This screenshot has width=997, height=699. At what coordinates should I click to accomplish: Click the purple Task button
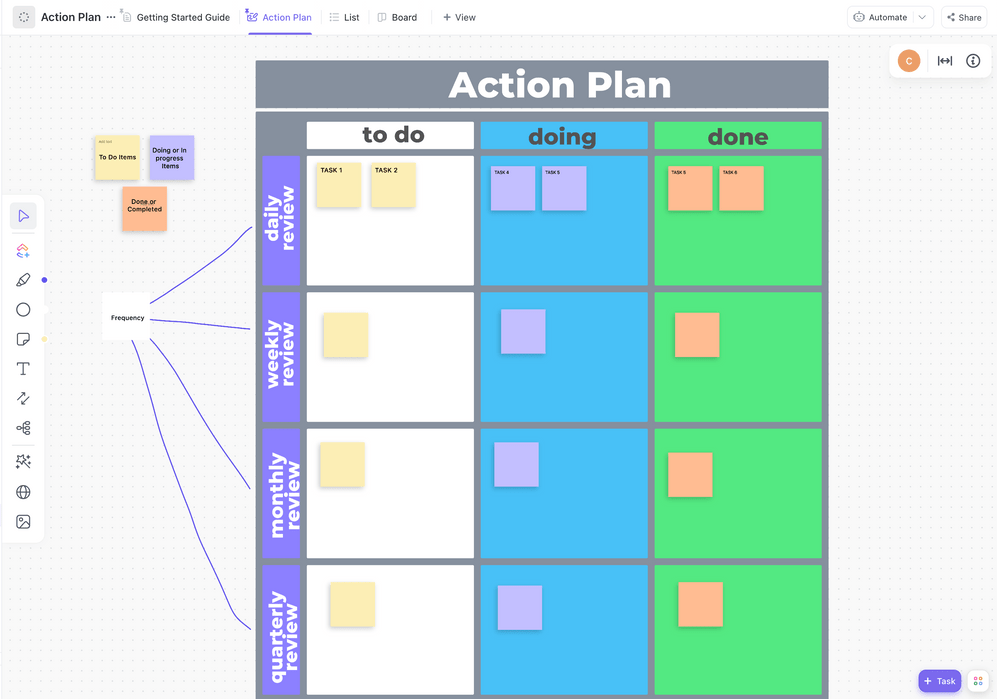pos(939,681)
